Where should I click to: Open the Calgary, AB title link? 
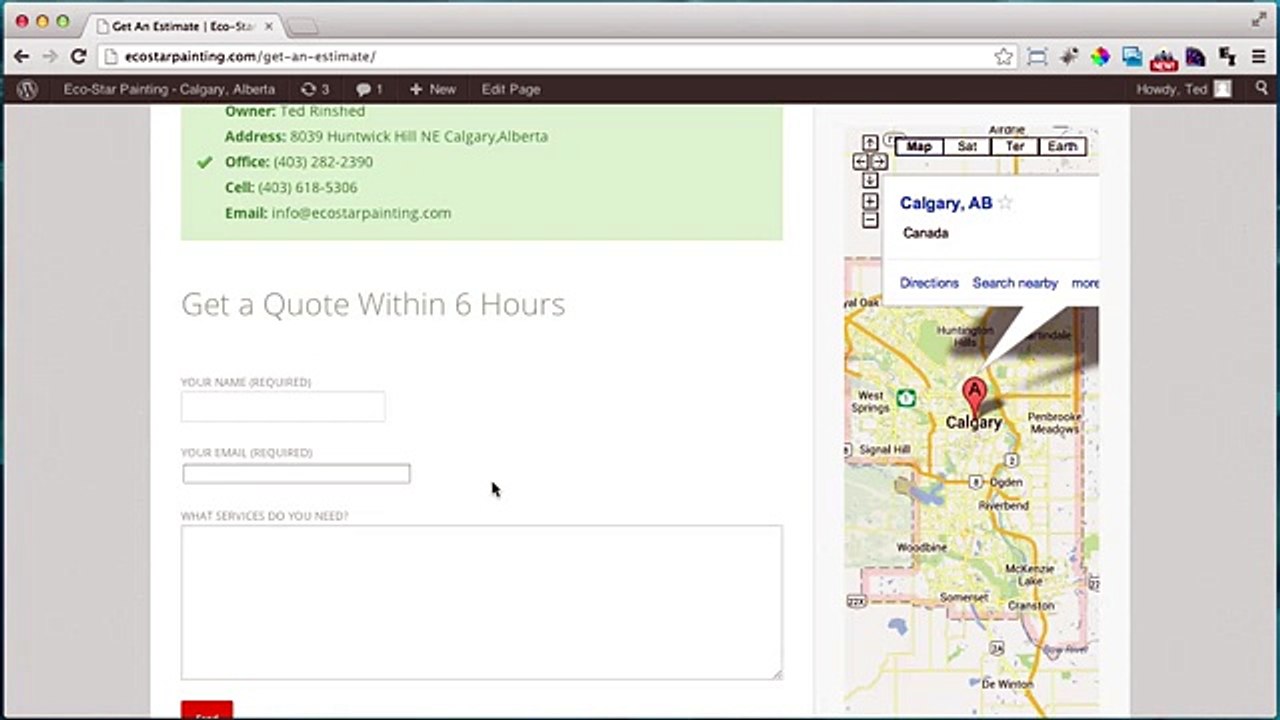click(946, 203)
